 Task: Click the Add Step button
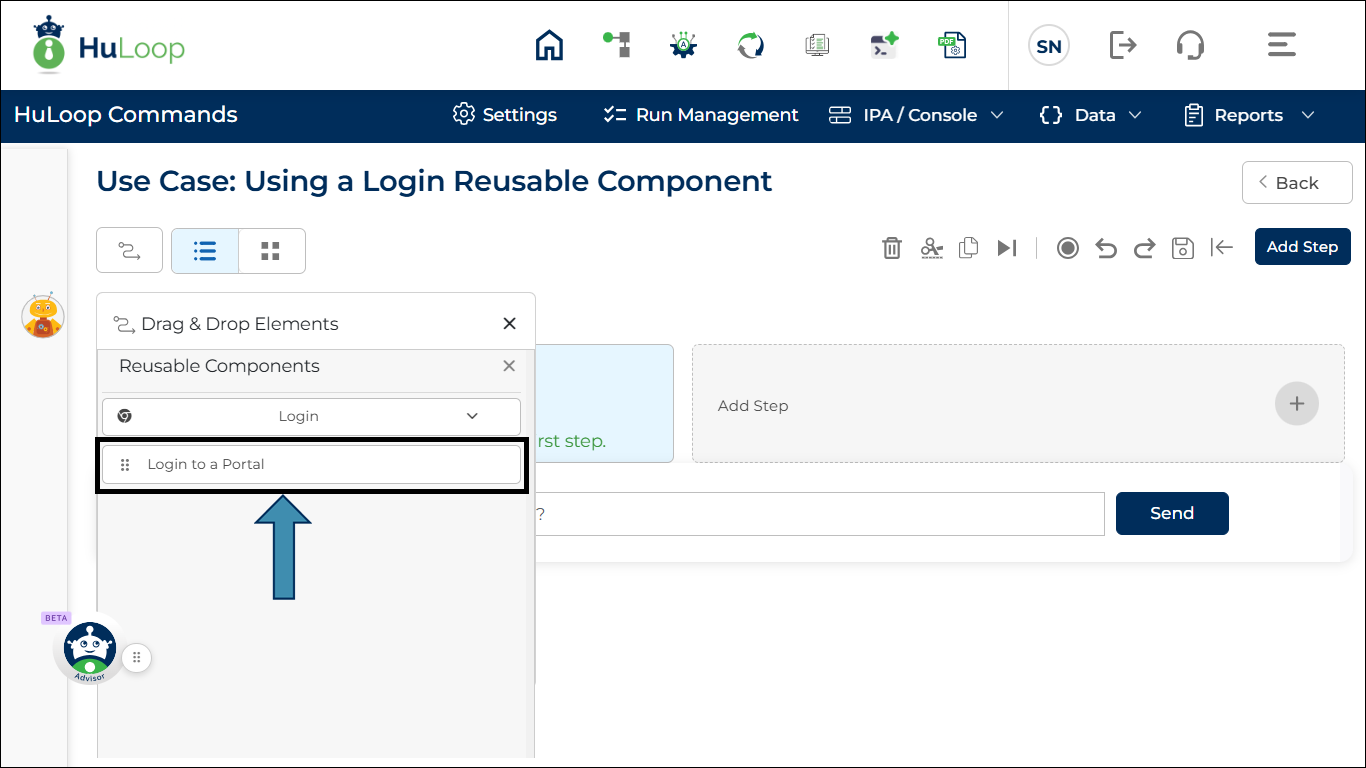(x=1302, y=247)
